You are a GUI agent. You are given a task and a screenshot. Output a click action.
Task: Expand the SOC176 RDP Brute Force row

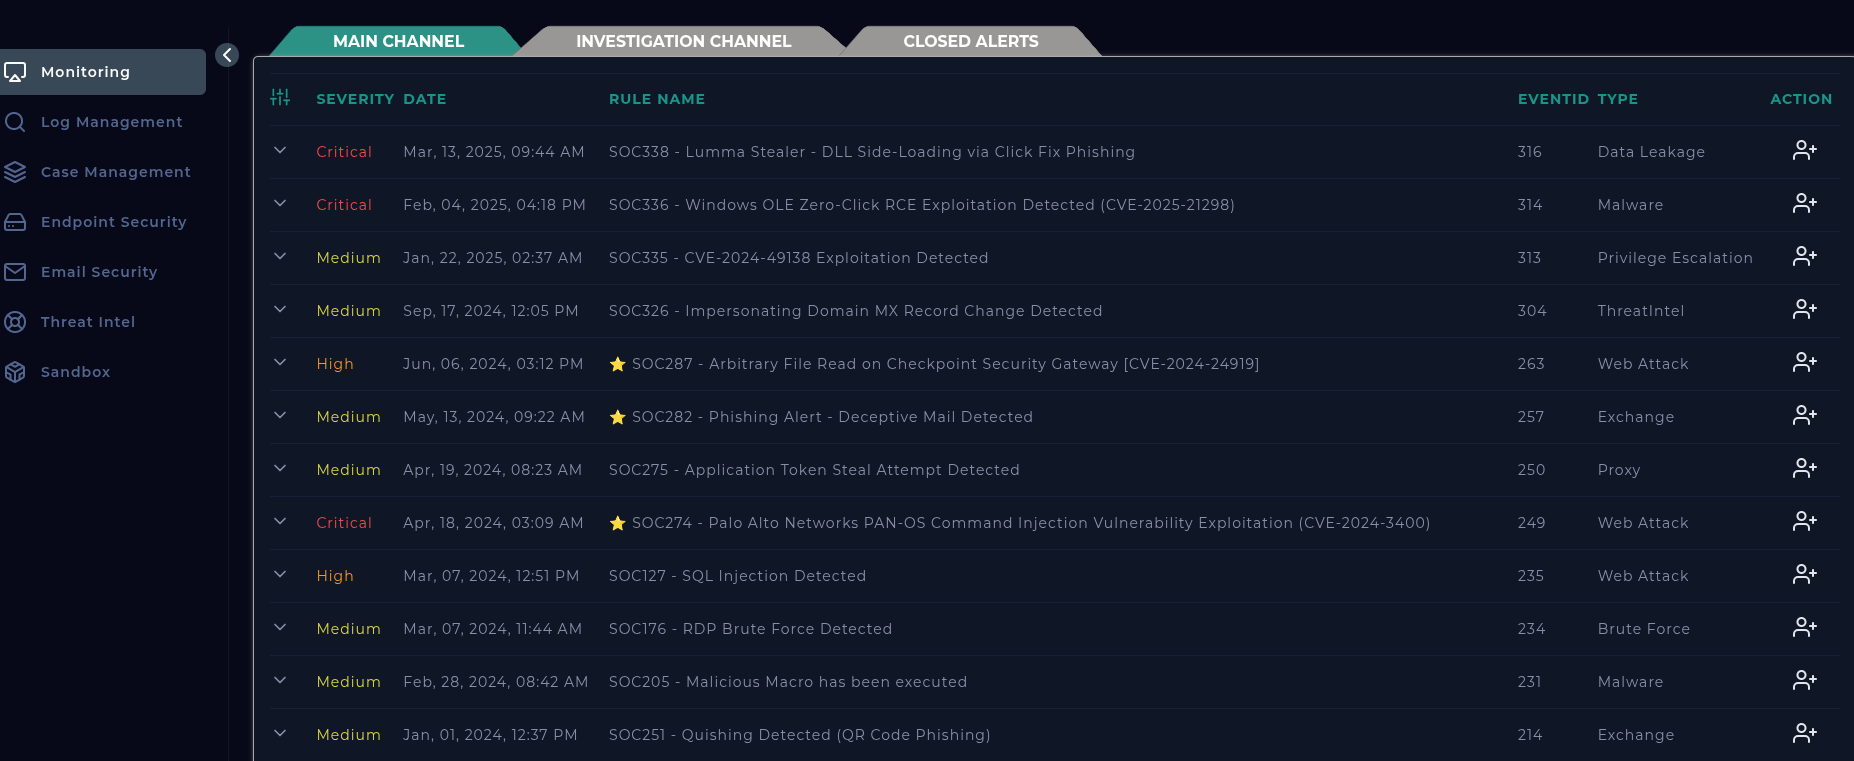point(280,628)
